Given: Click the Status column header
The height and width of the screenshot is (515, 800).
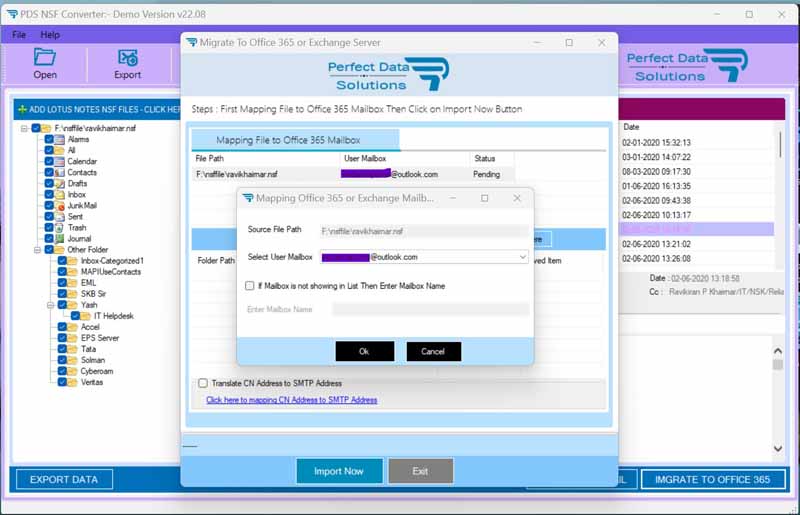Looking at the screenshot, I should [485, 158].
